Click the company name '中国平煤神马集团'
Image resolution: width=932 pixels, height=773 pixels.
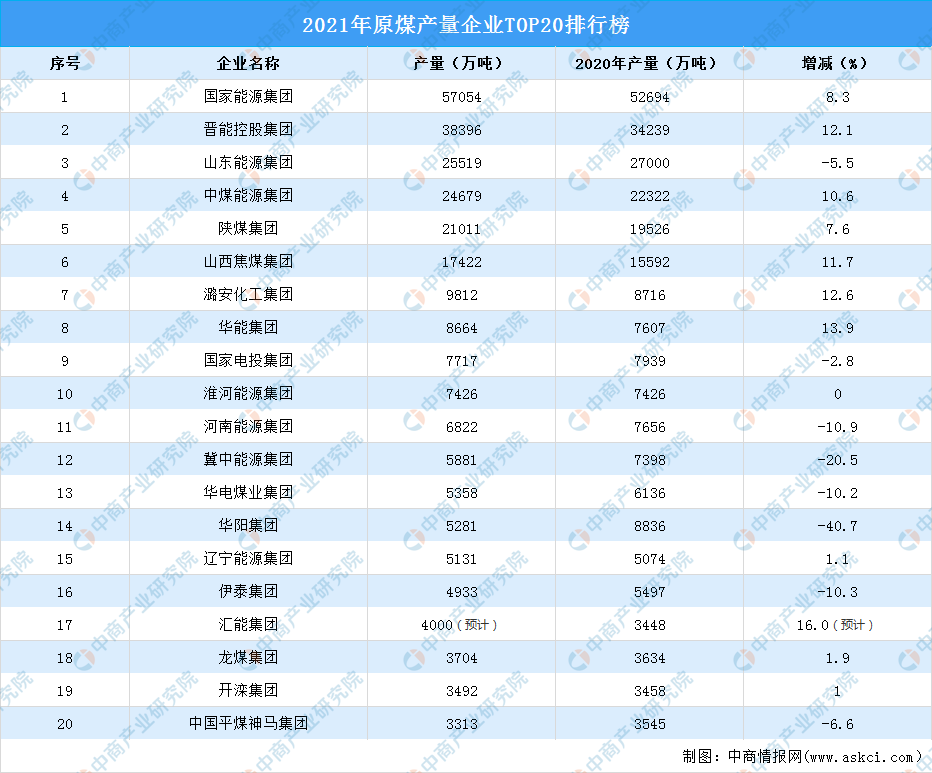coord(248,724)
